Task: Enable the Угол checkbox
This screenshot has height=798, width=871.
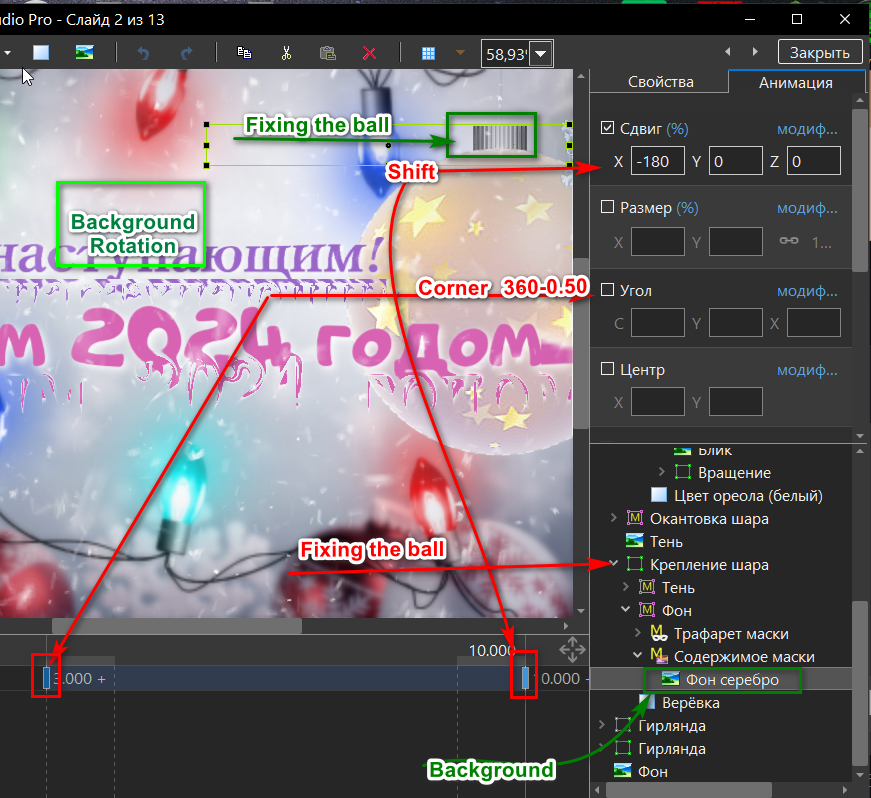Action: (607, 290)
